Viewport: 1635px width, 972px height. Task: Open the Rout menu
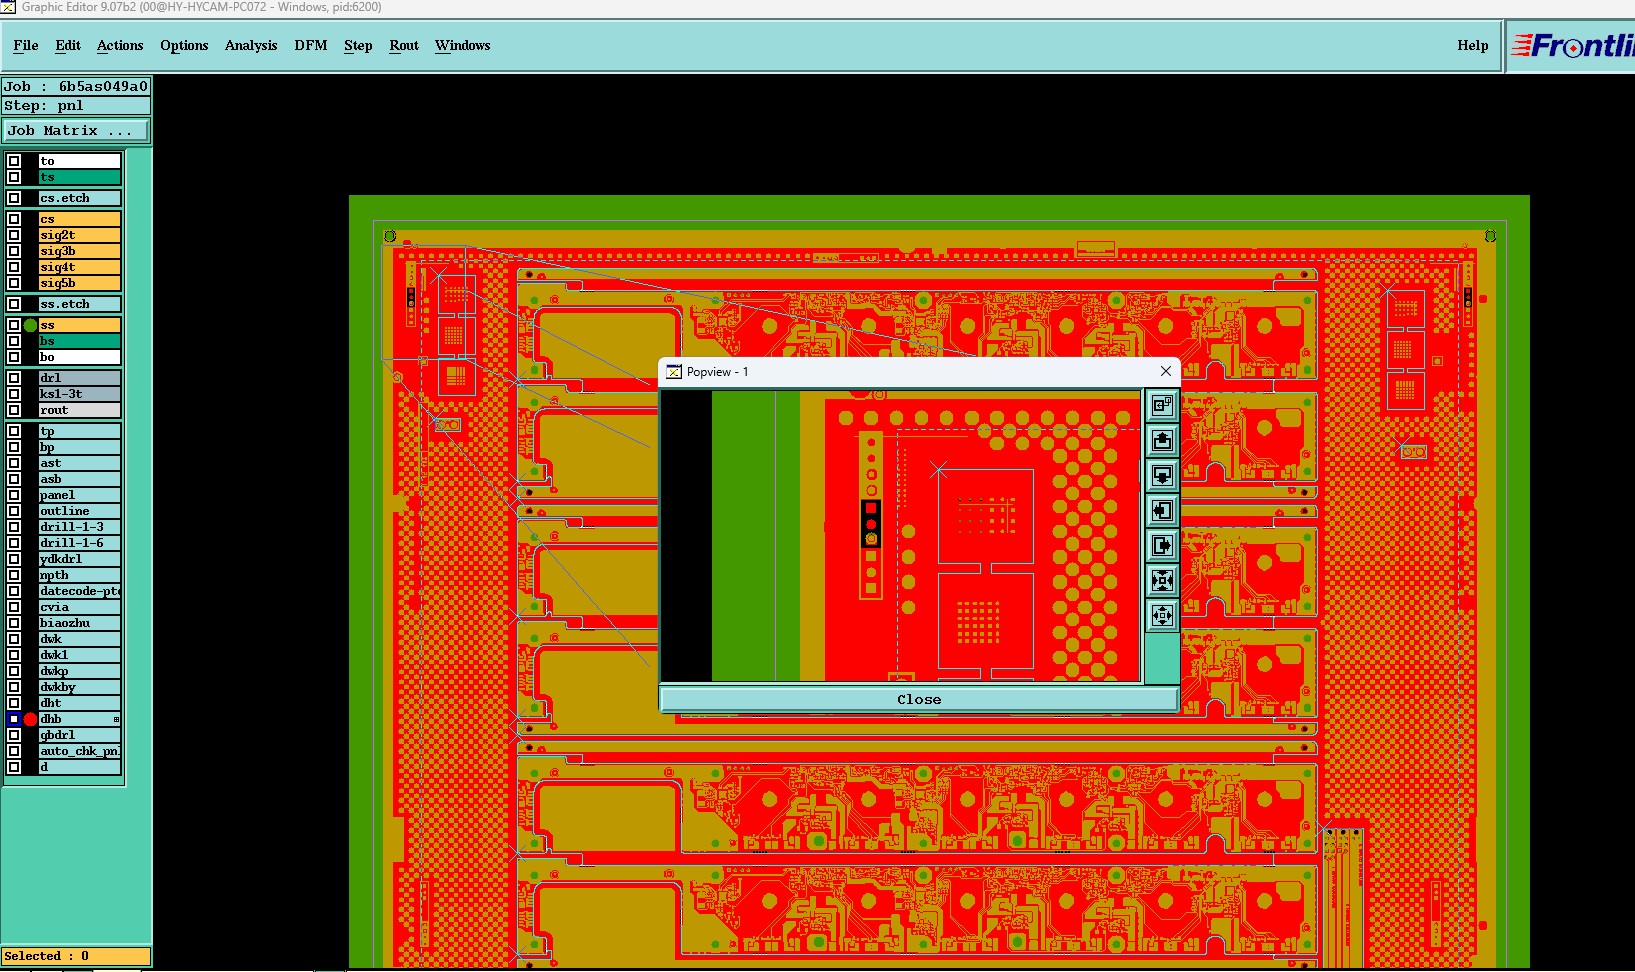(404, 46)
